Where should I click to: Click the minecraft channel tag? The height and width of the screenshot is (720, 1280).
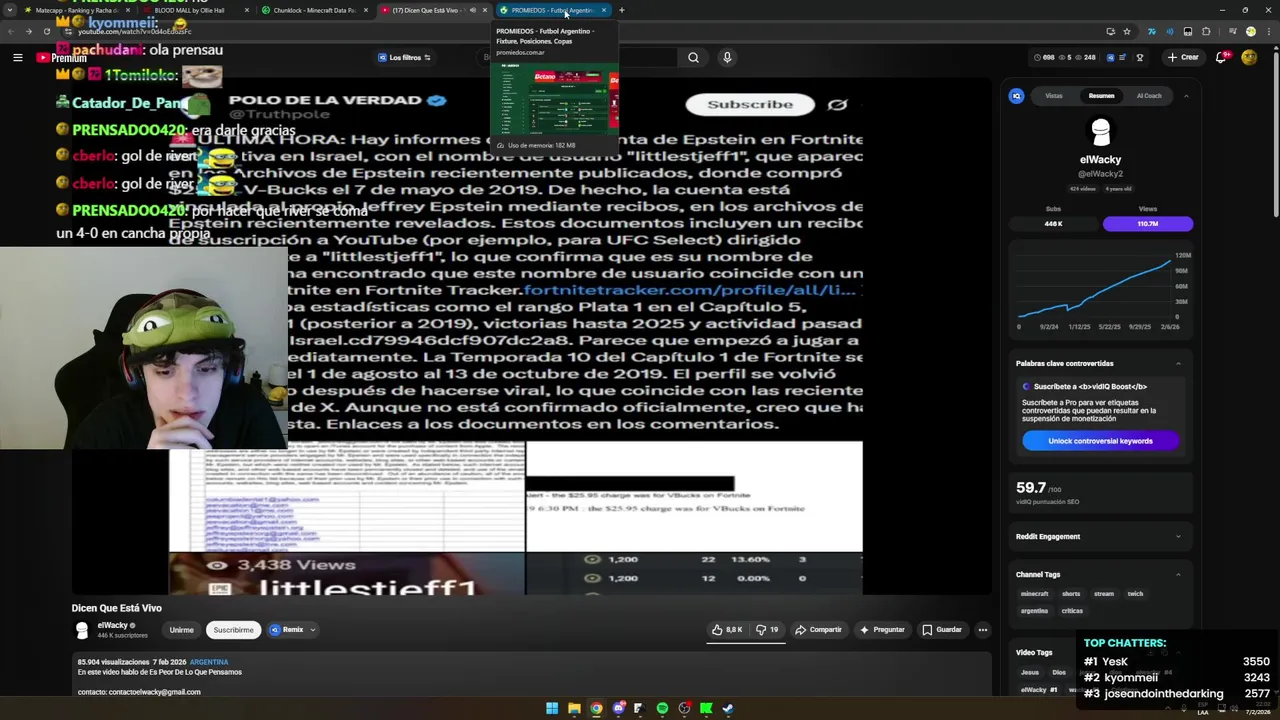click(1034, 594)
